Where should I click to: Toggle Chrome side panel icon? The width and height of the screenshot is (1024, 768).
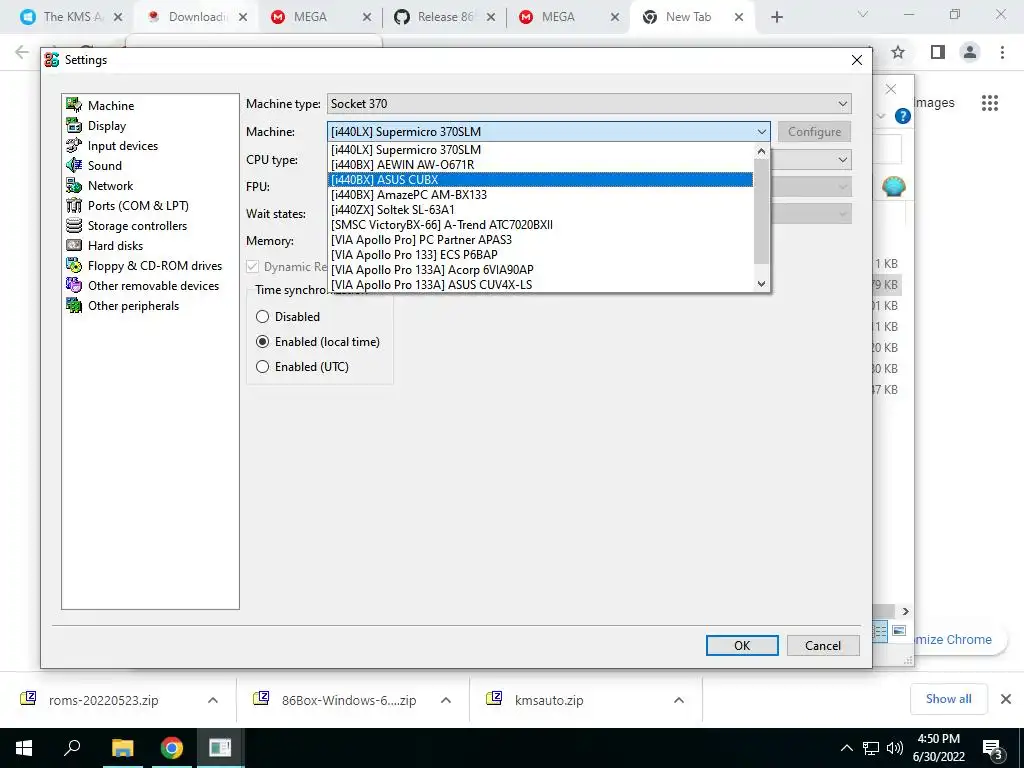[938, 52]
